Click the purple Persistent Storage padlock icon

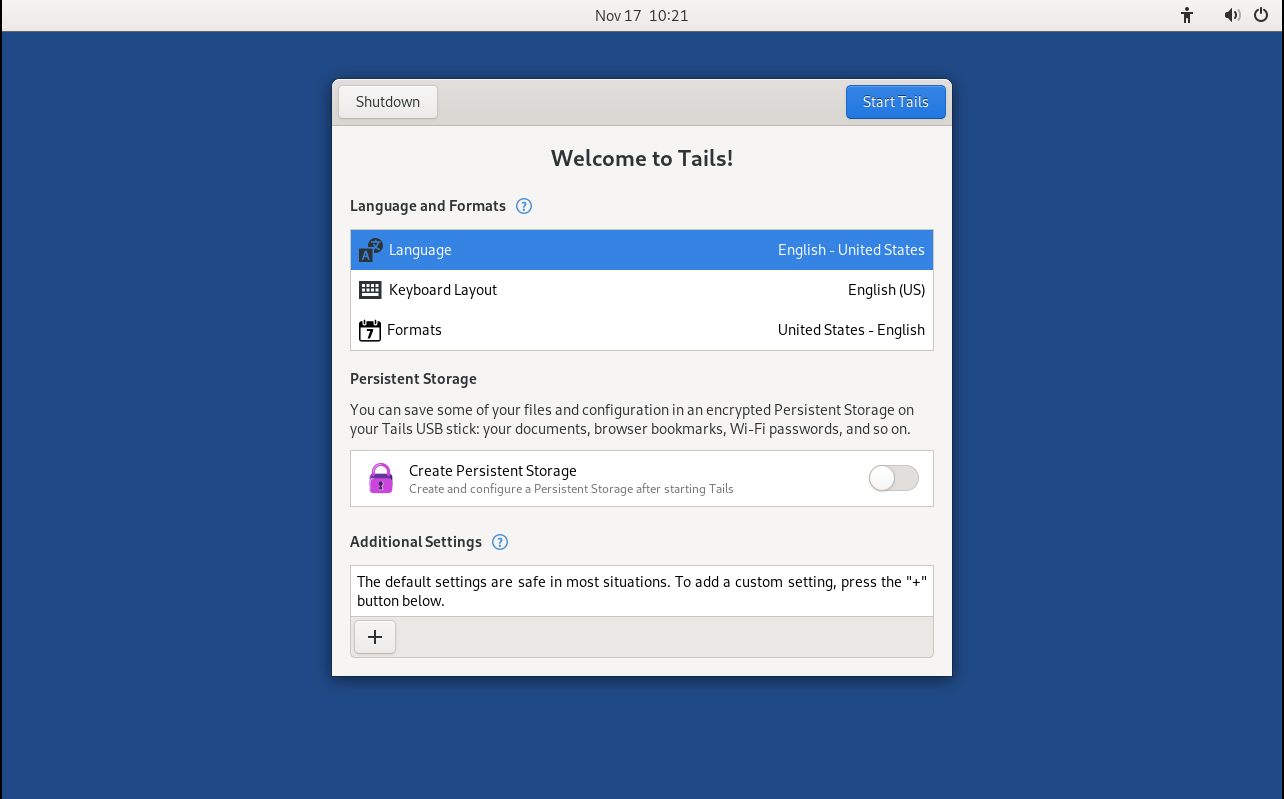(381, 479)
